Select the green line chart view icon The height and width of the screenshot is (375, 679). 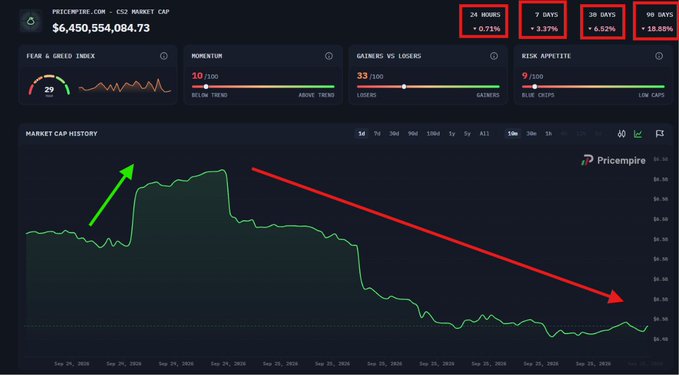click(638, 134)
